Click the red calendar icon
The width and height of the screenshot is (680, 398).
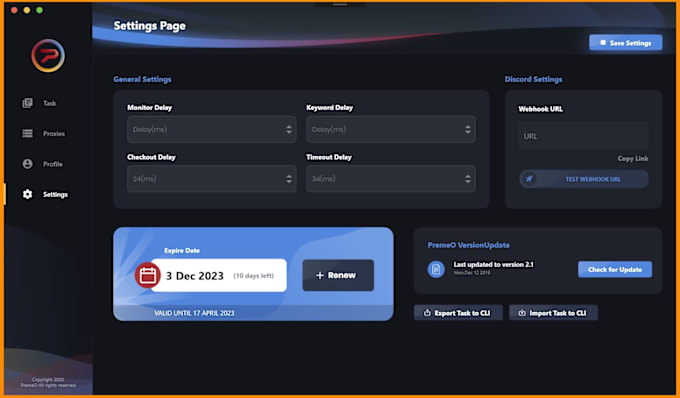pos(147,275)
